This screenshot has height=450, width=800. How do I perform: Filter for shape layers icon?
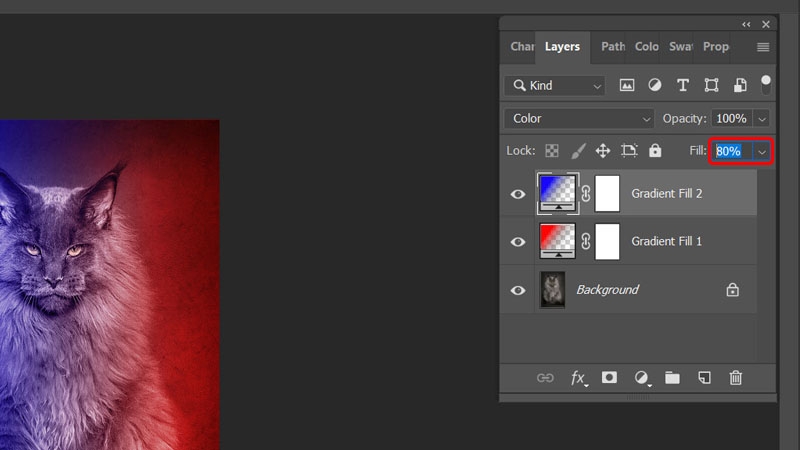[711, 85]
